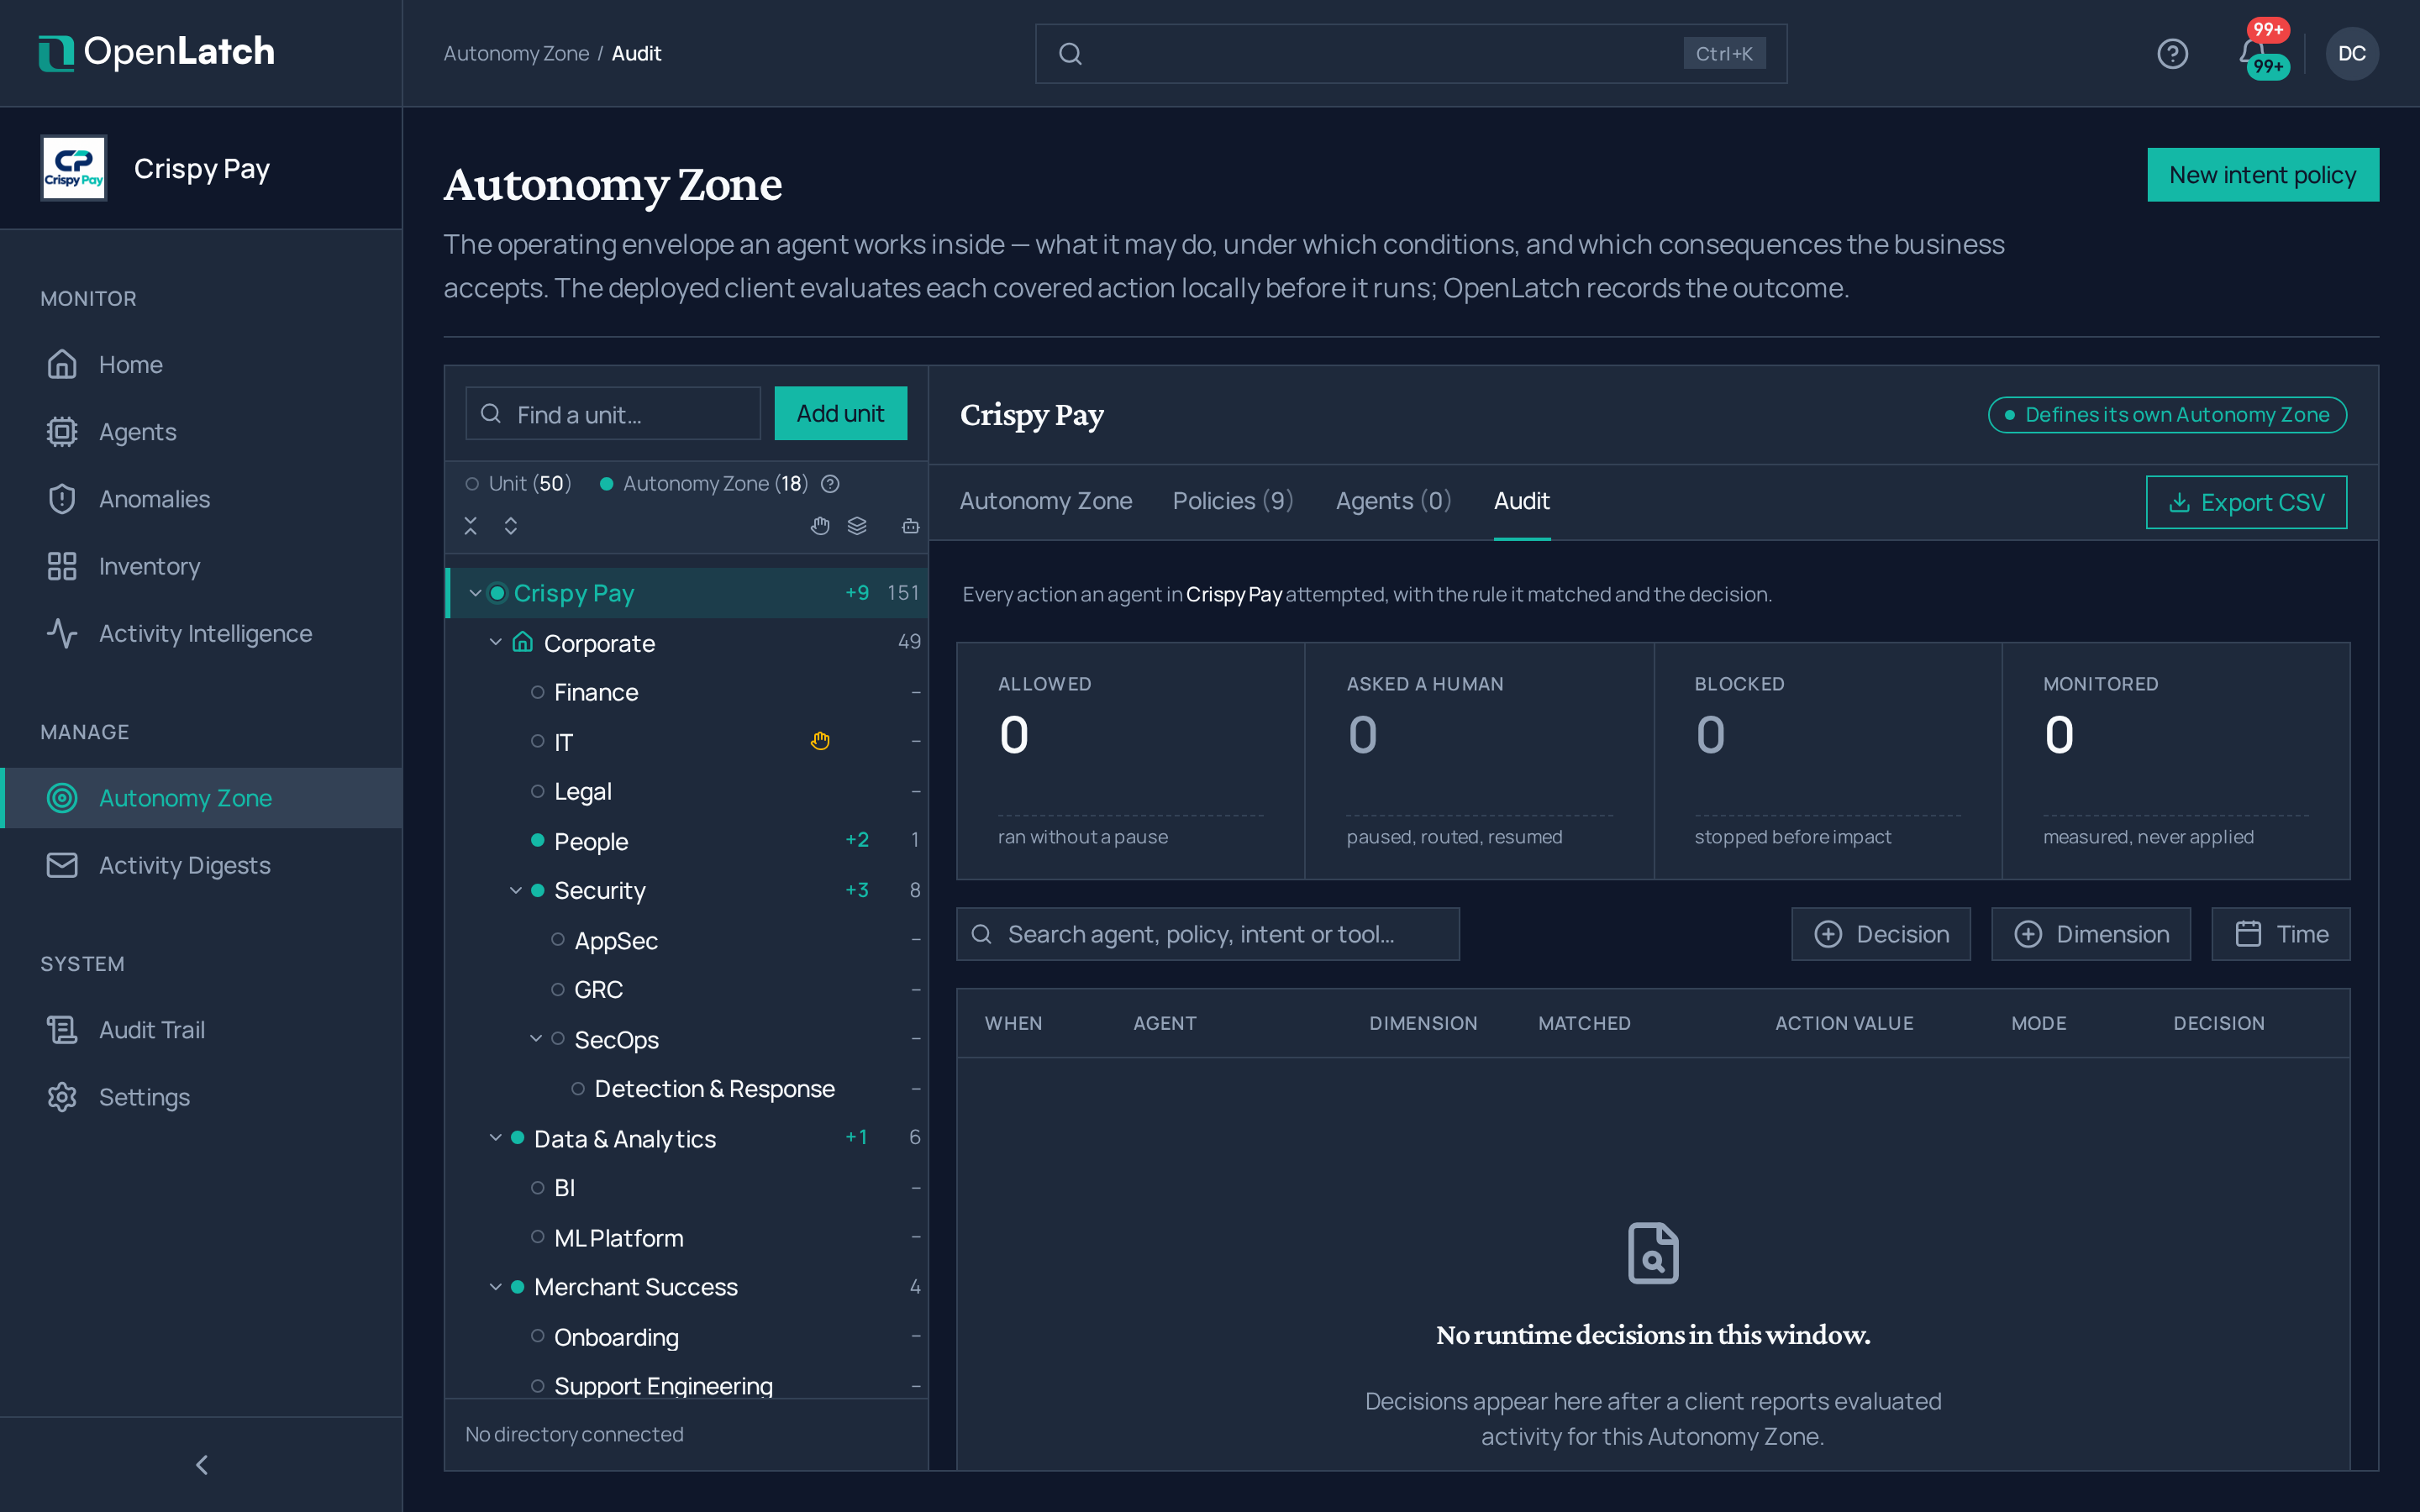Open the Time range filter
This screenshot has height=1512, width=2420.
point(2280,934)
